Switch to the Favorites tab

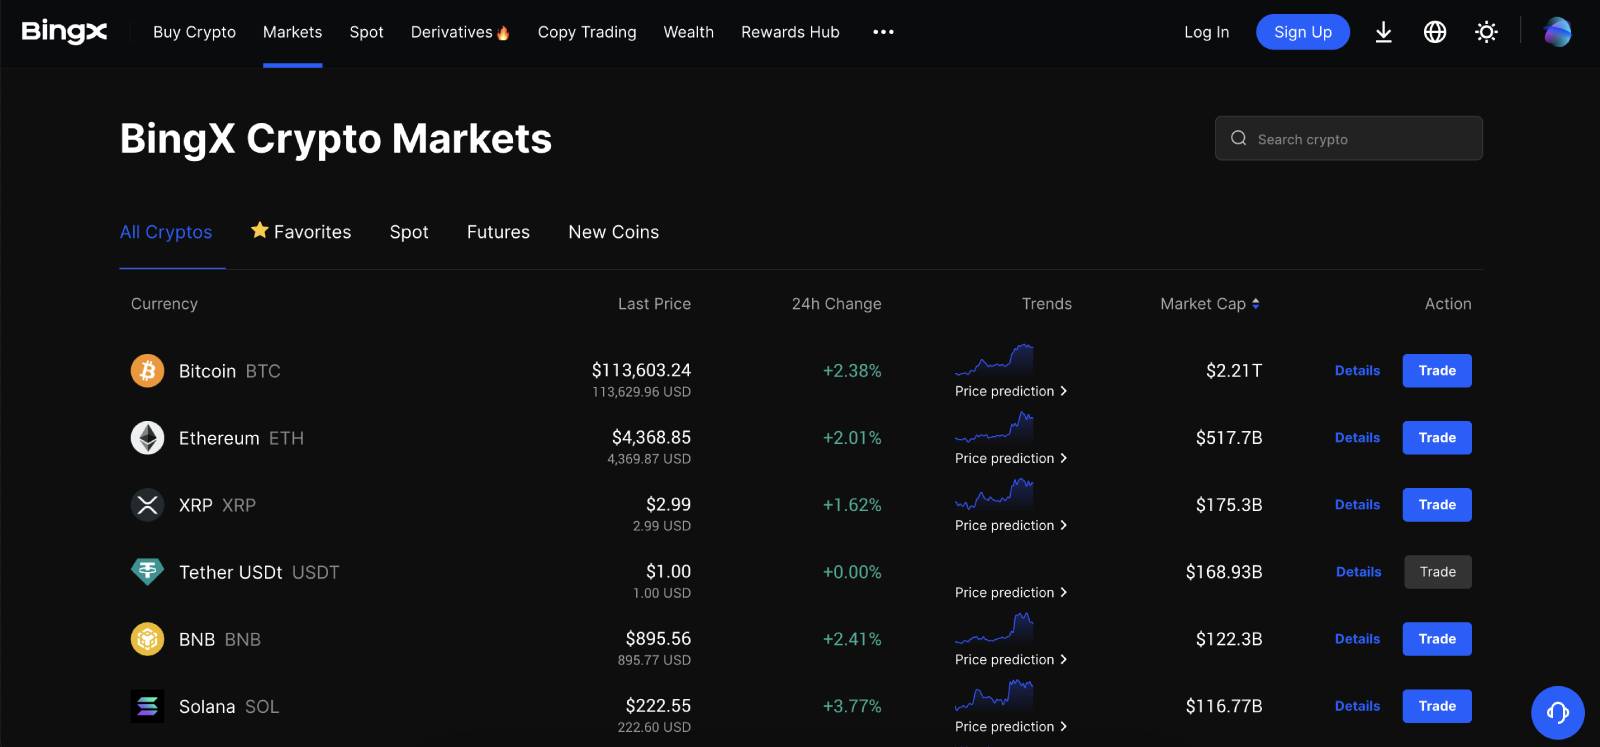coord(301,232)
